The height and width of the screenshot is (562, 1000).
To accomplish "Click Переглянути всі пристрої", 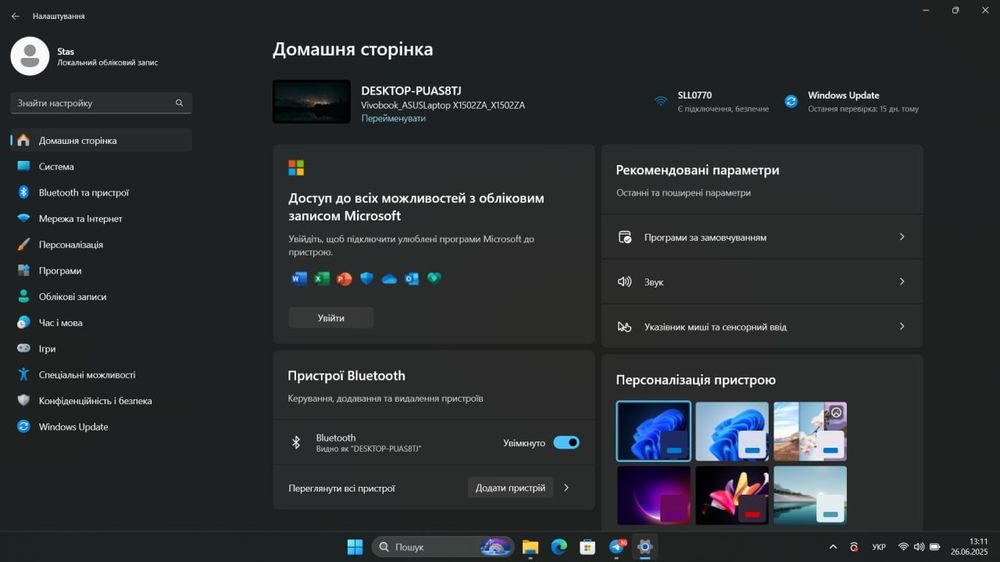I will pyautogui.click(x=342, y=489).
